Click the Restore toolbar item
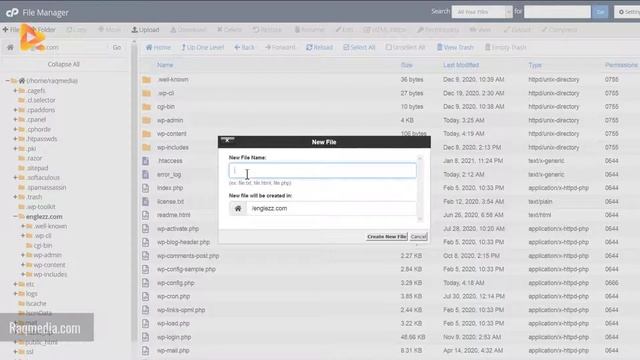 click(267, 30)
